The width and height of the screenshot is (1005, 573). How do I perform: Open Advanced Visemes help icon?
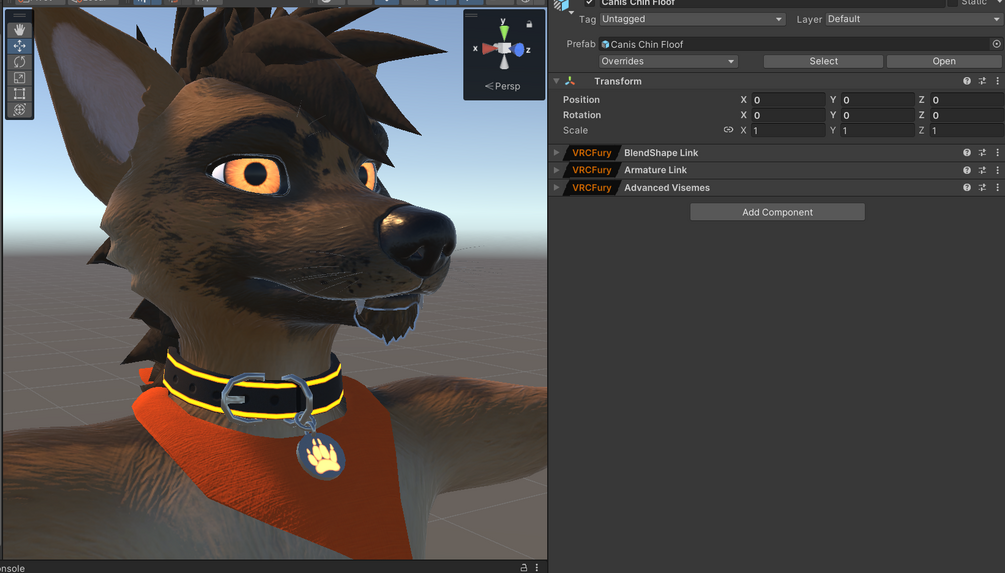(967, 187)
